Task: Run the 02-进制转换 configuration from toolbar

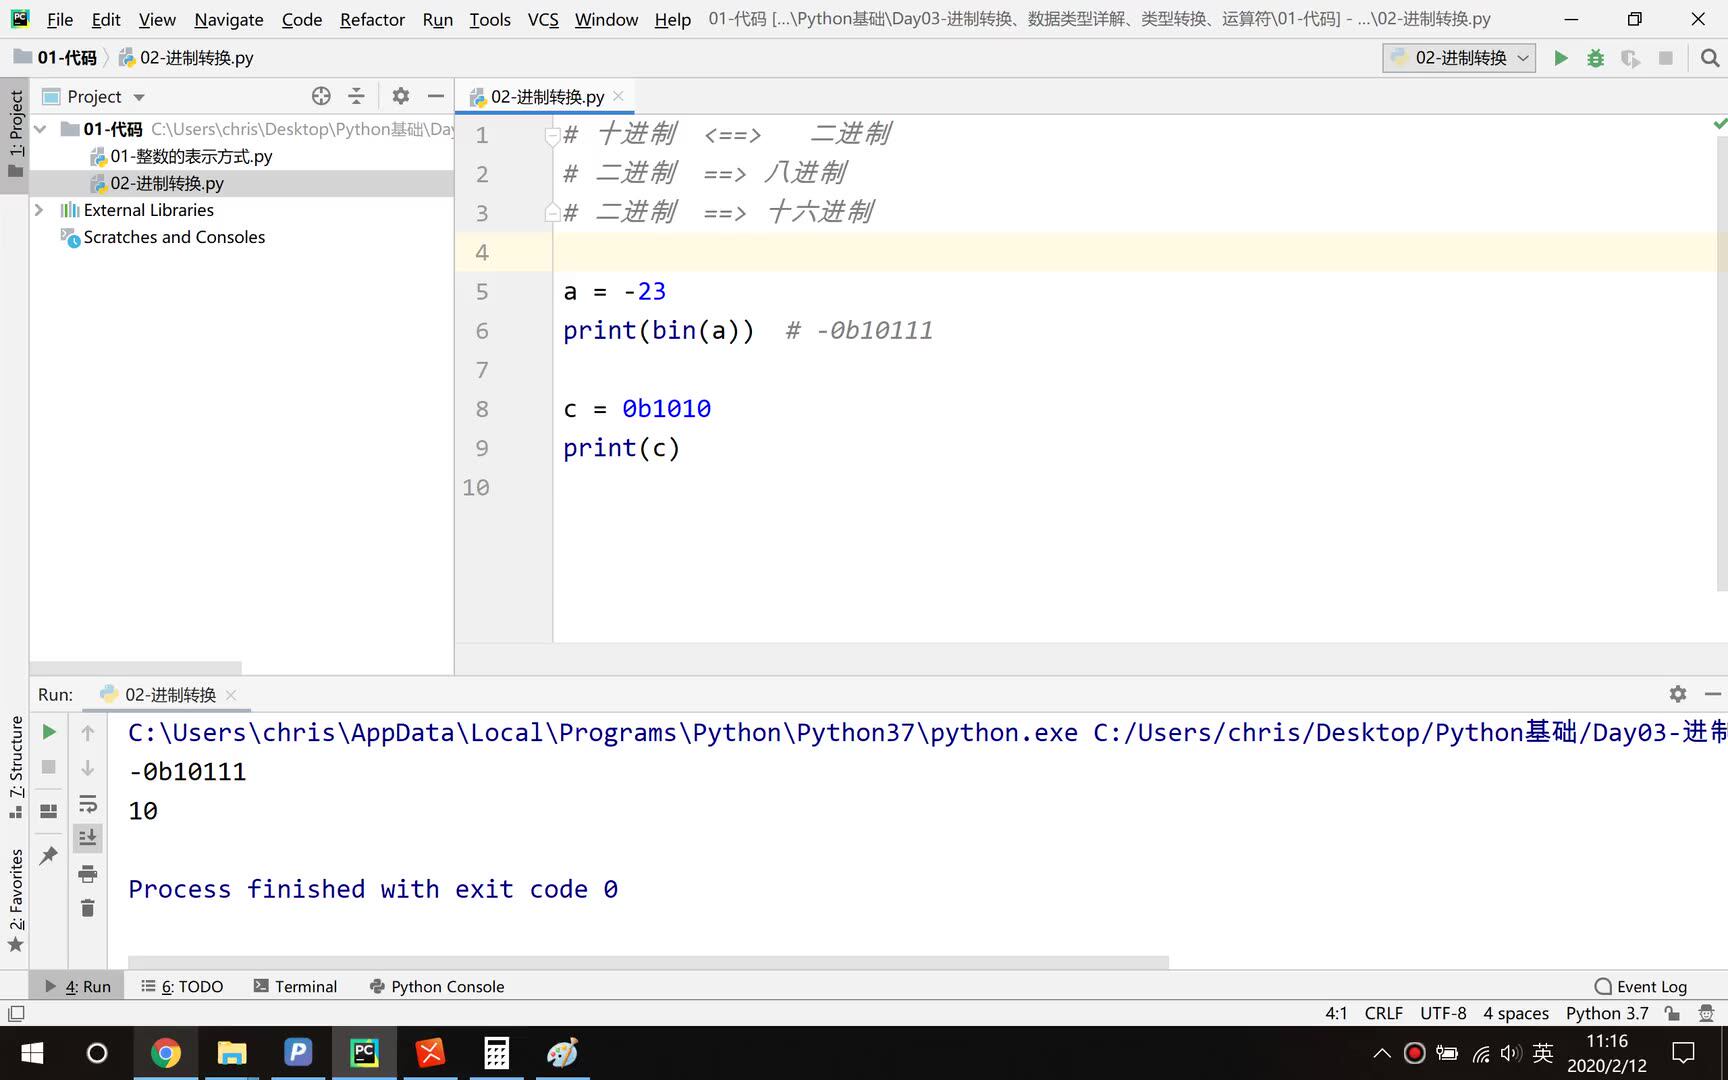Action: (1560, 58)
